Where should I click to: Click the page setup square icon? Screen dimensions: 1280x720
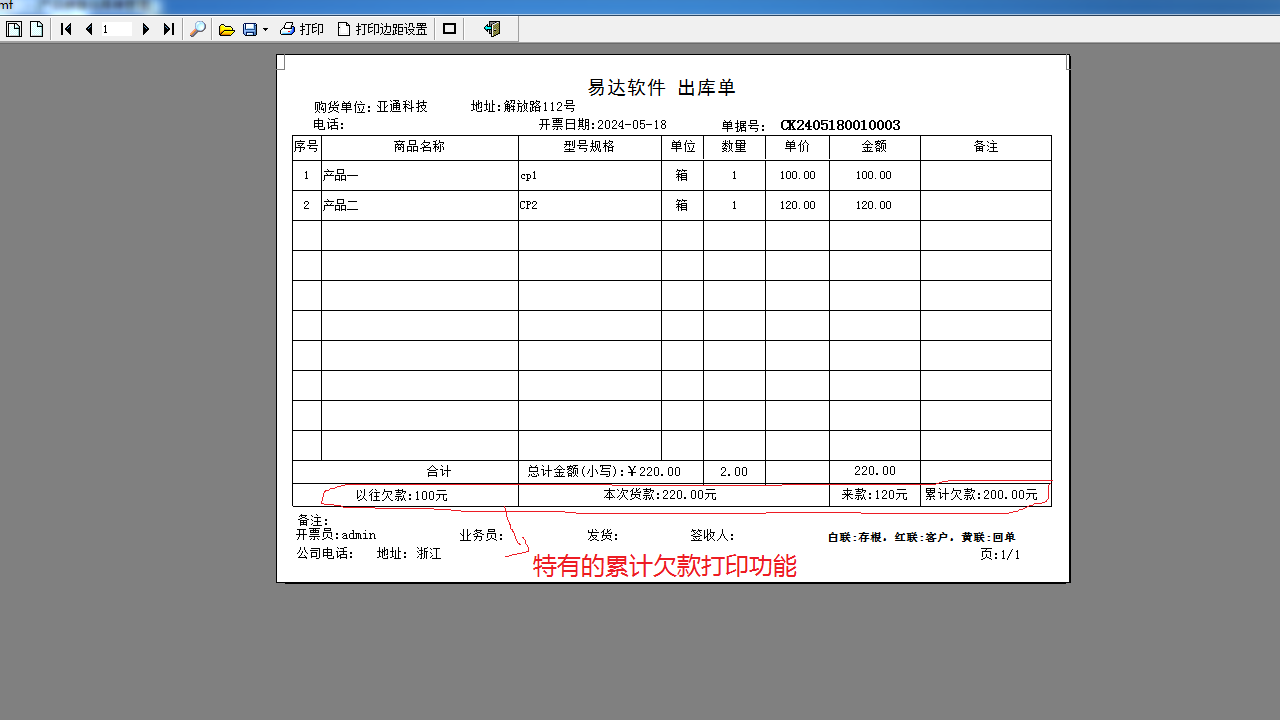[448, 29]
